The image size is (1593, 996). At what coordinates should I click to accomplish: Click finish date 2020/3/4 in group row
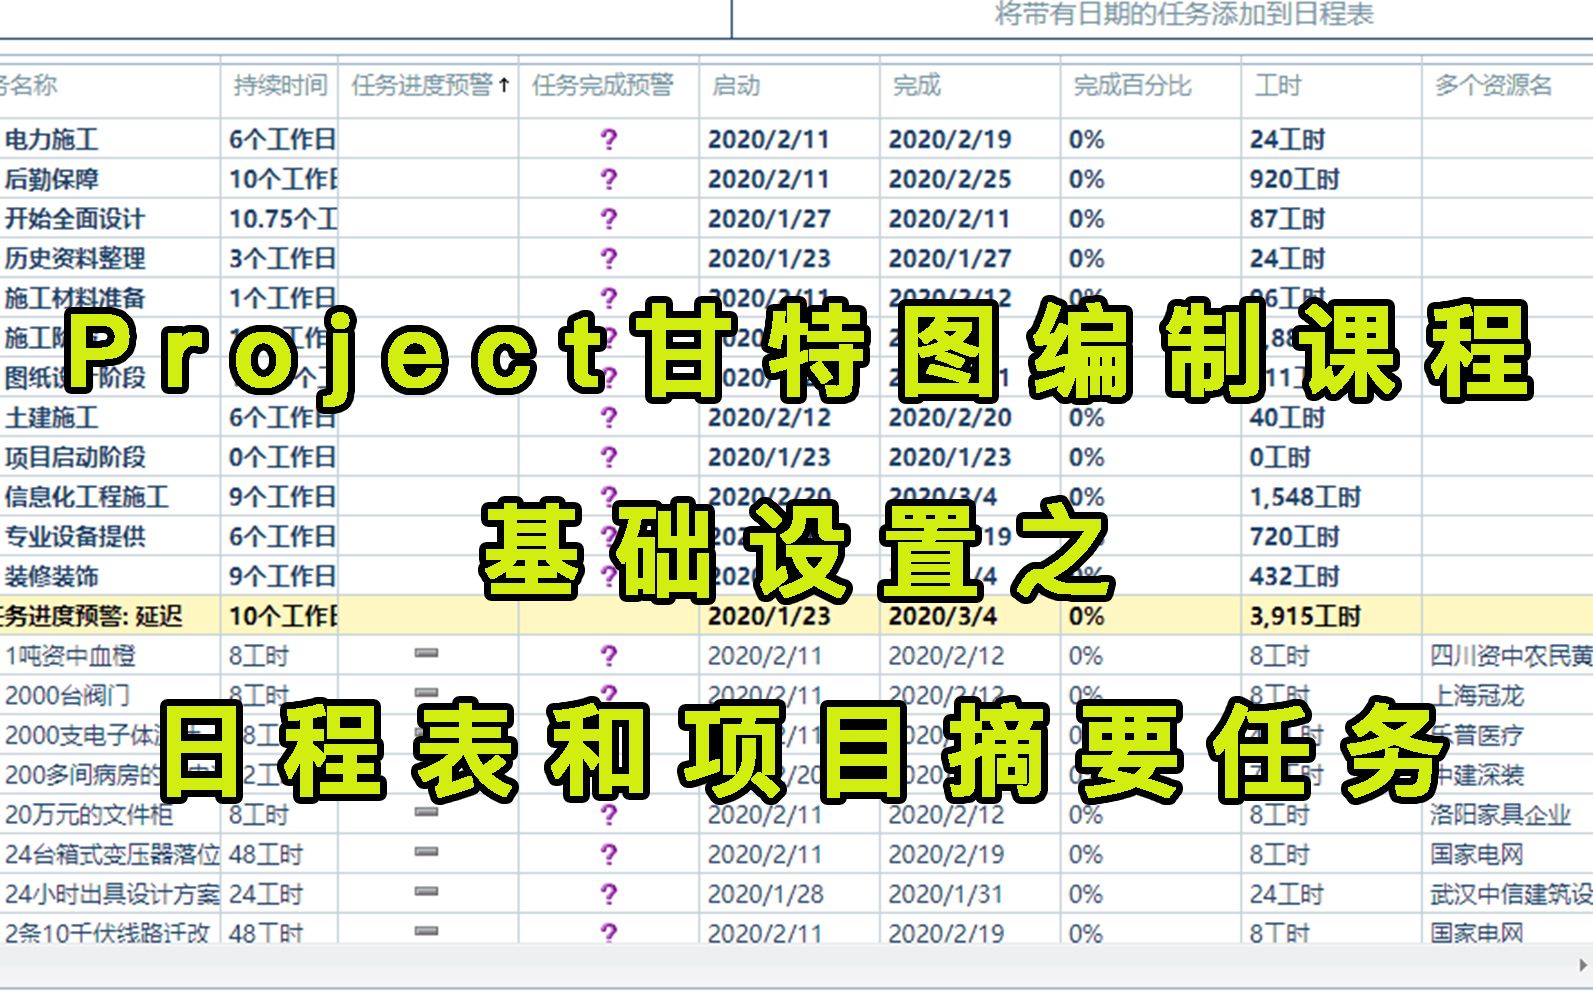943,616
